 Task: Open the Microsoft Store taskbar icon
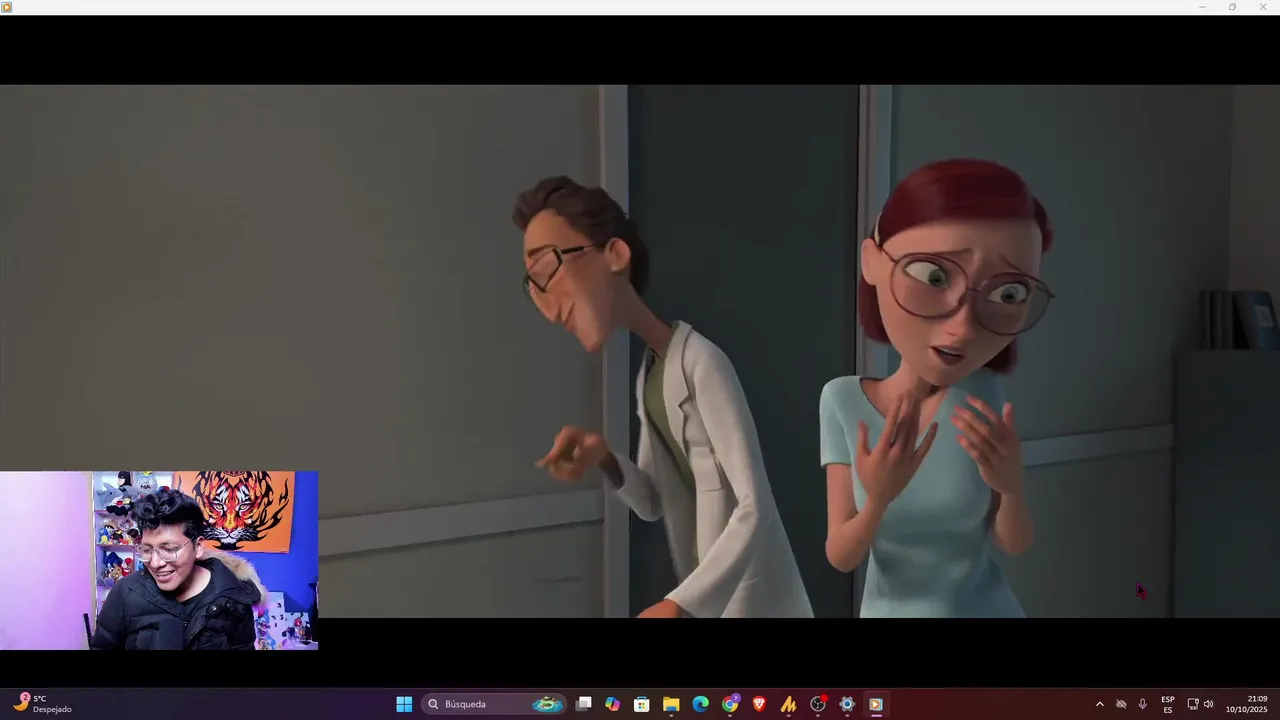642,704
